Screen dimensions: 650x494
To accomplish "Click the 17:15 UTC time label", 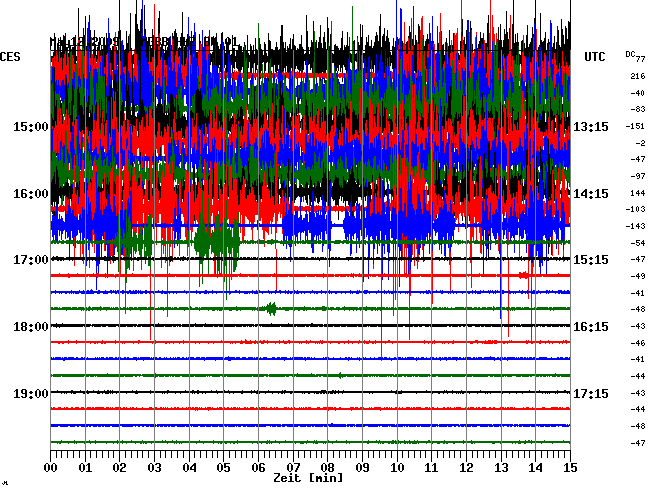I will (x=591, y=393).
